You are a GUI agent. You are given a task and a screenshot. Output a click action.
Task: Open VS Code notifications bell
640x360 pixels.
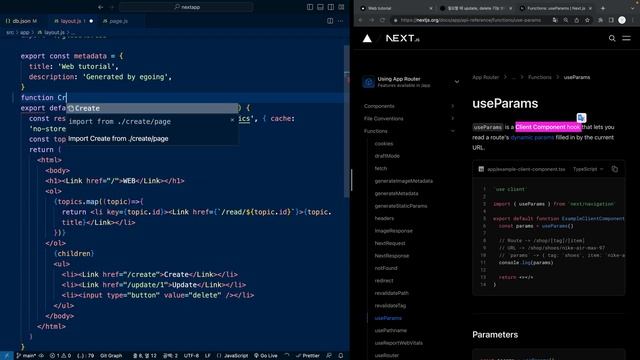(x=341, y=356)
